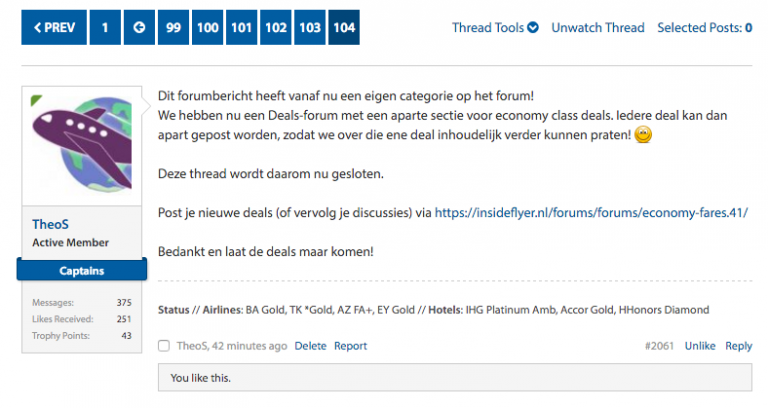Click Unlike on post #2061
The image size is (768, 408).
tap(700, 346)
